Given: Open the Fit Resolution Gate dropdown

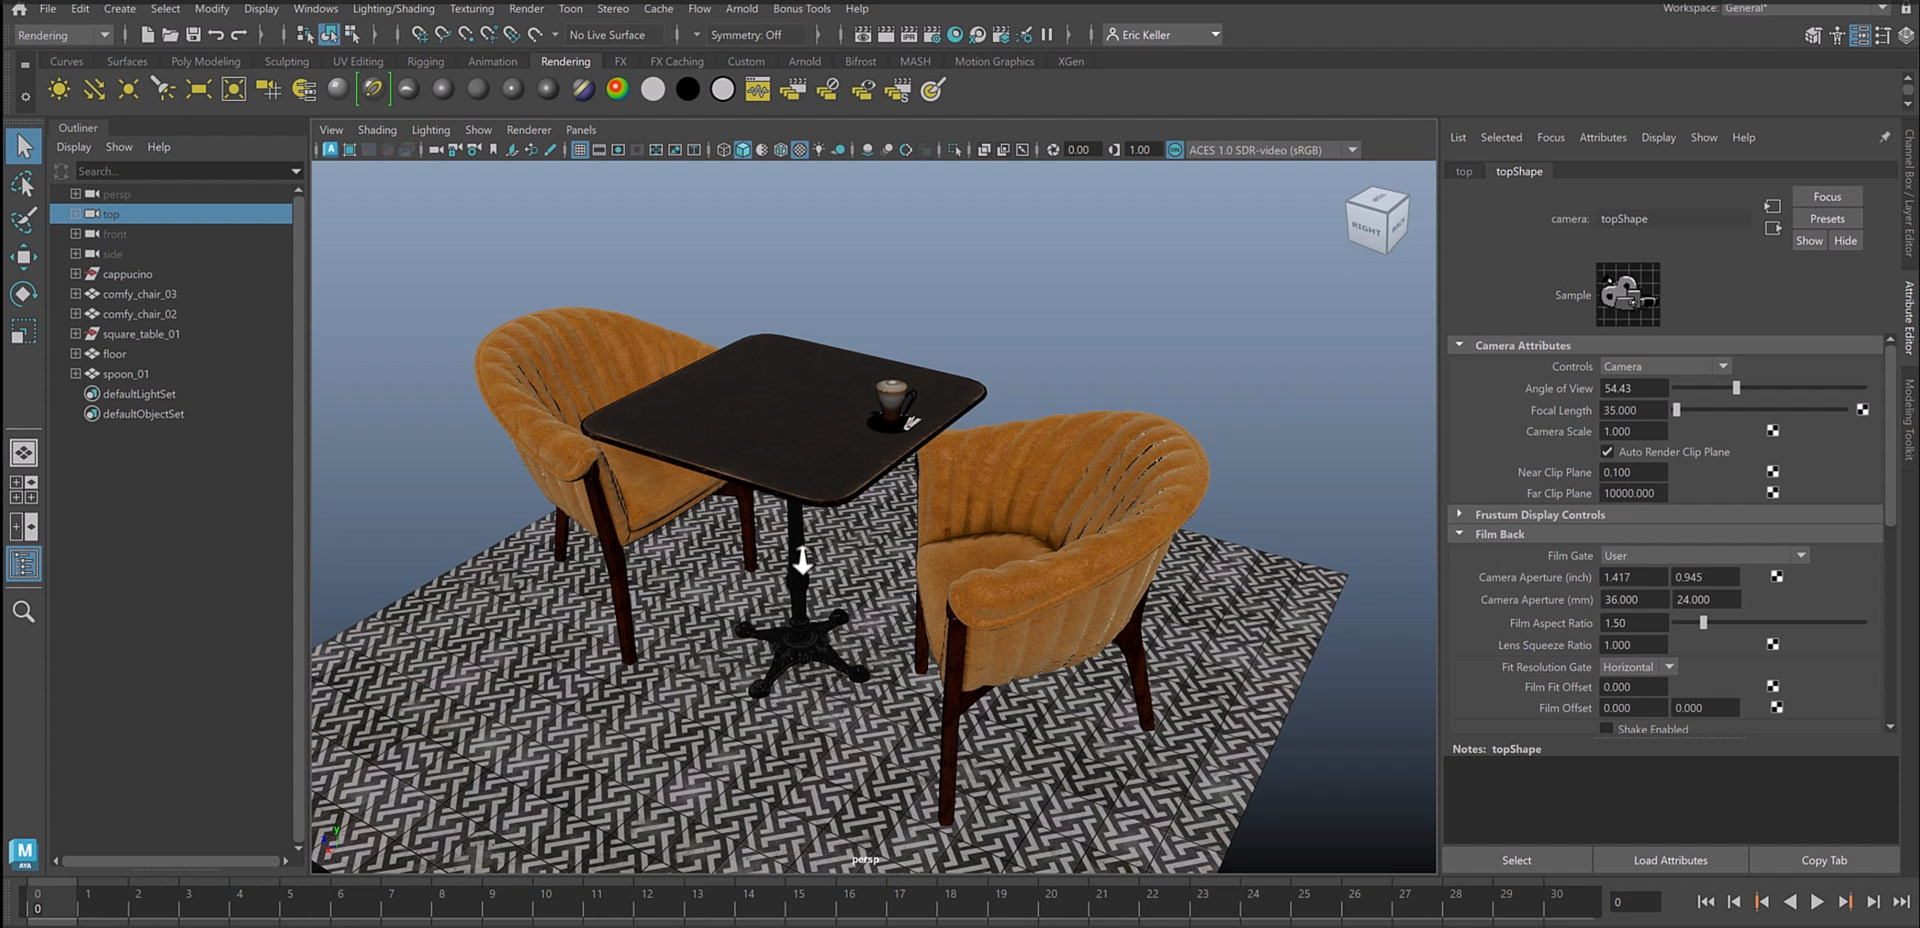Looking at the screenshot, I should coord(1637,667).
